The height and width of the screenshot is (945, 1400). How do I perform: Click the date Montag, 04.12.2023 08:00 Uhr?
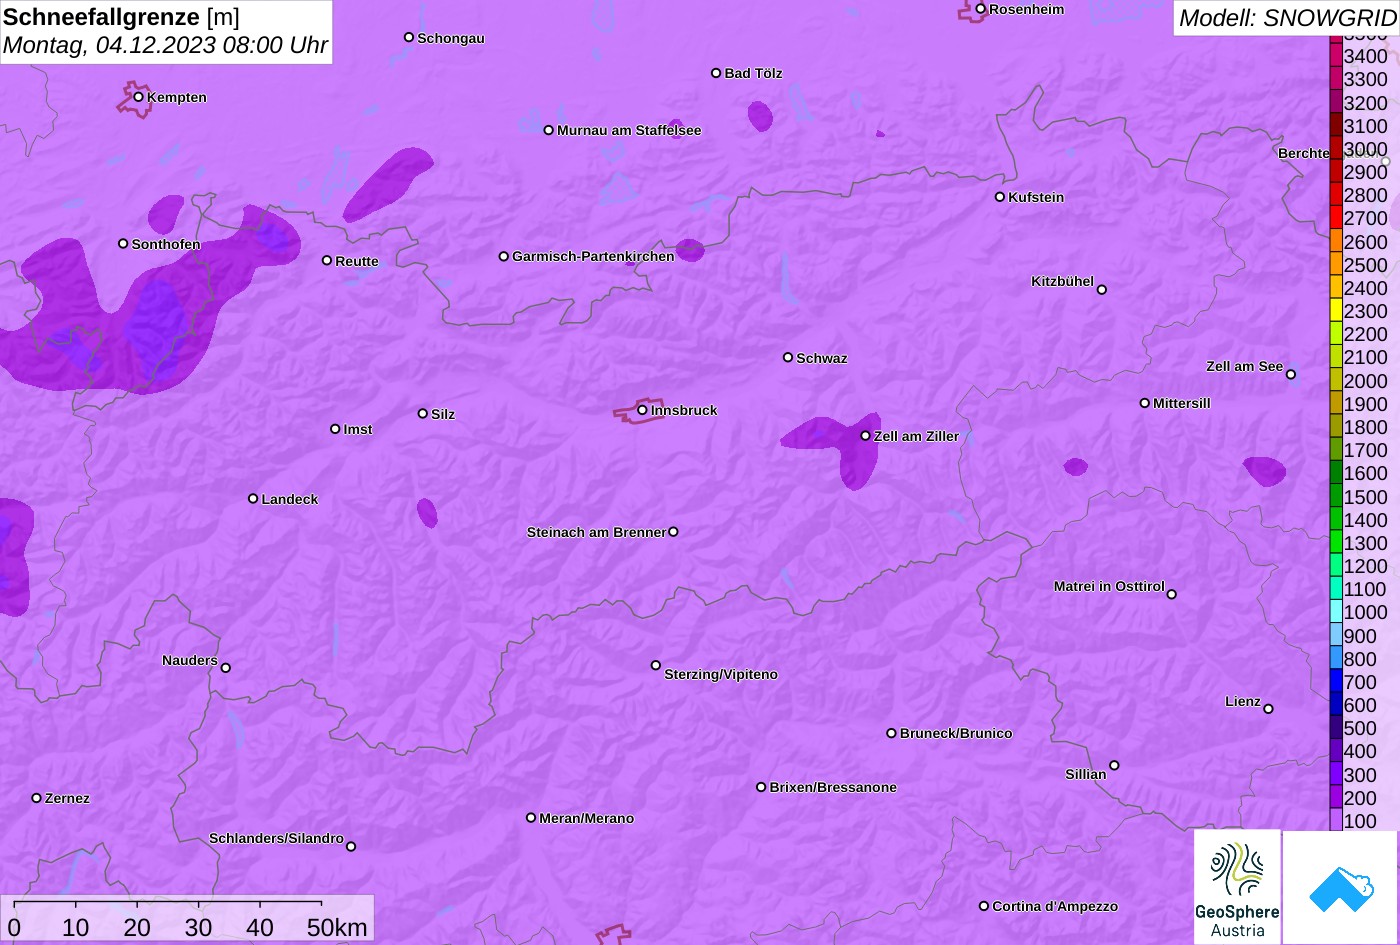pos(166,46)
